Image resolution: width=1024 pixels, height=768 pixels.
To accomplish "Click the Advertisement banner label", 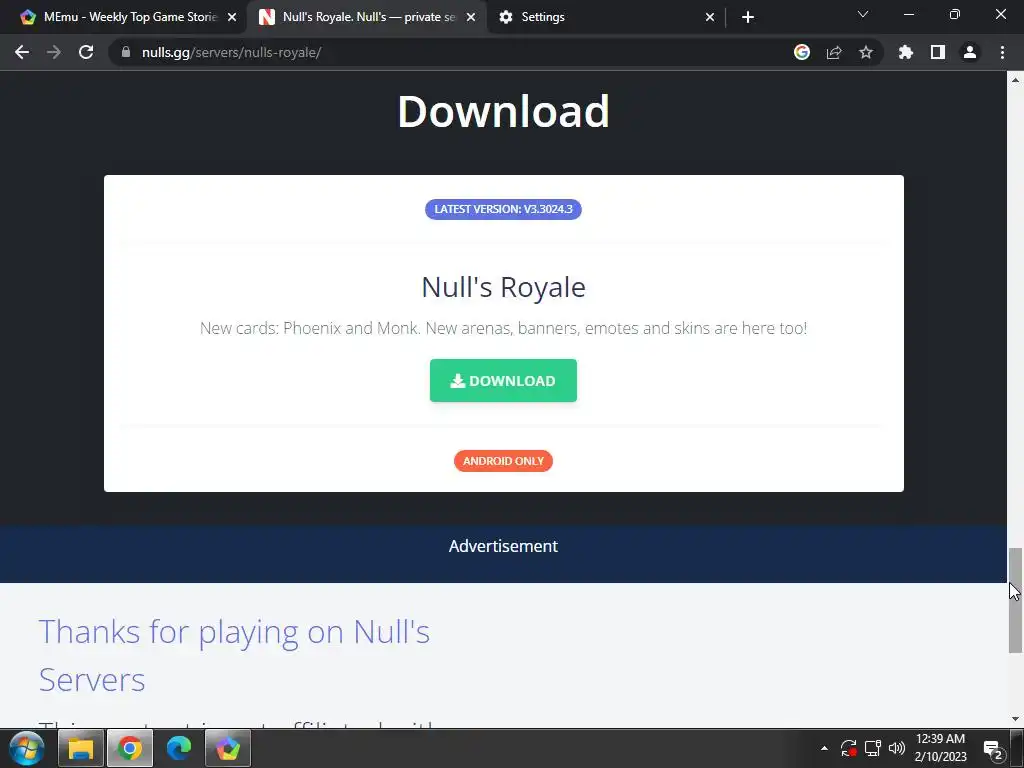I will (503, 546).
